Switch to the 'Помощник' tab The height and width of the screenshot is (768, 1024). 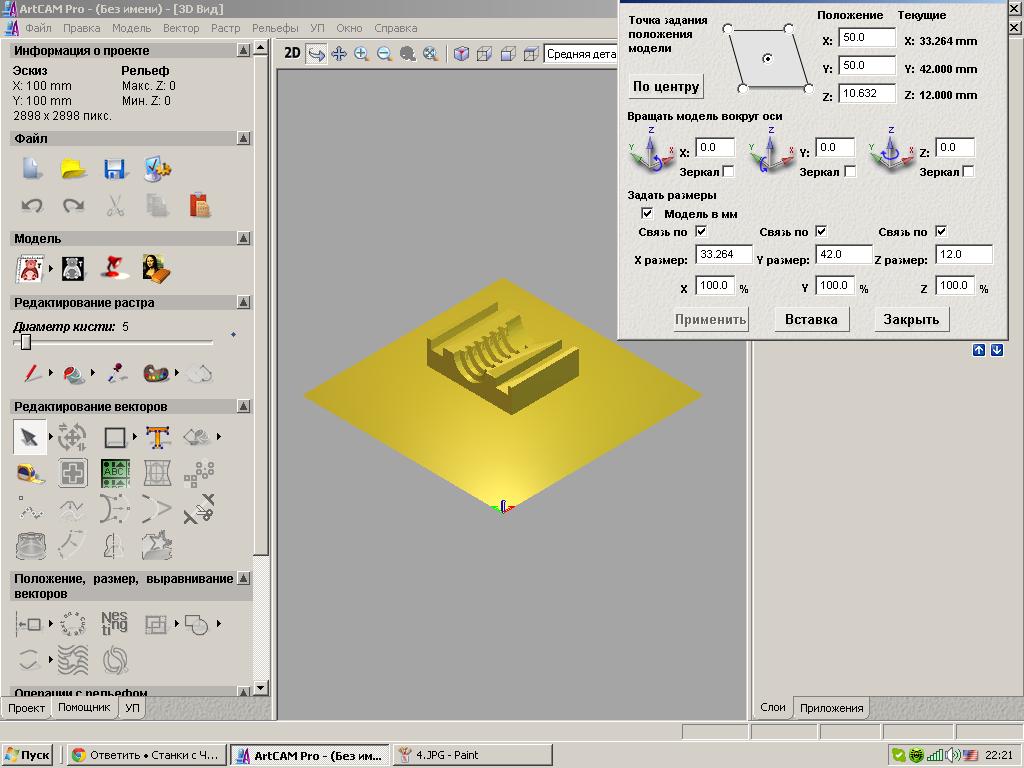[x=84, y=707]
